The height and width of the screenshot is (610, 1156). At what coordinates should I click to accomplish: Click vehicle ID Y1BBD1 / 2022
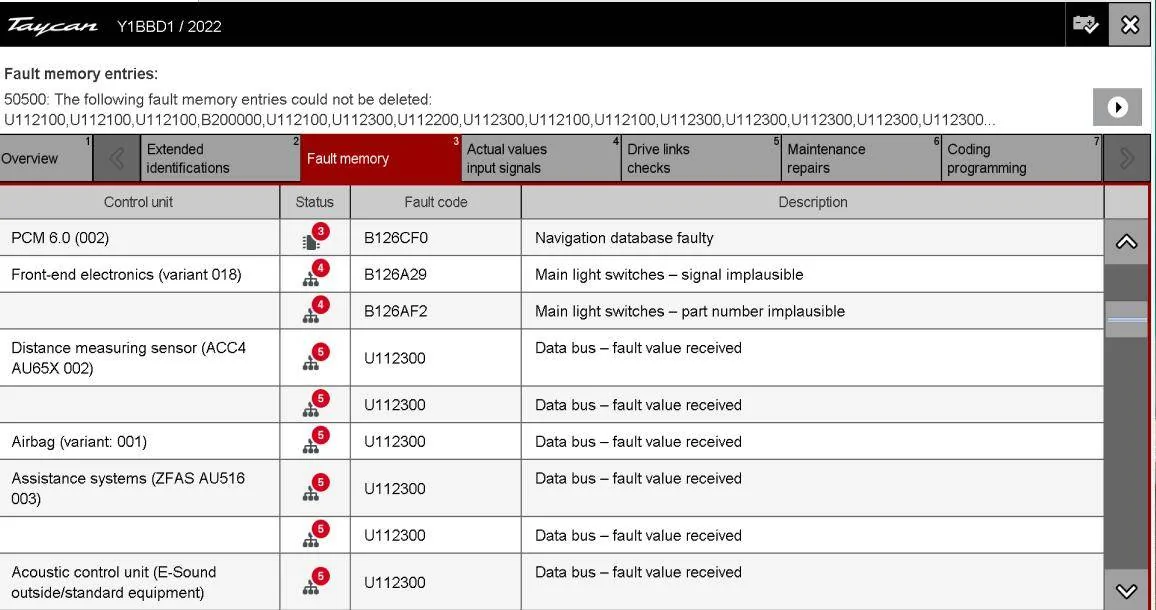[169, 27]
